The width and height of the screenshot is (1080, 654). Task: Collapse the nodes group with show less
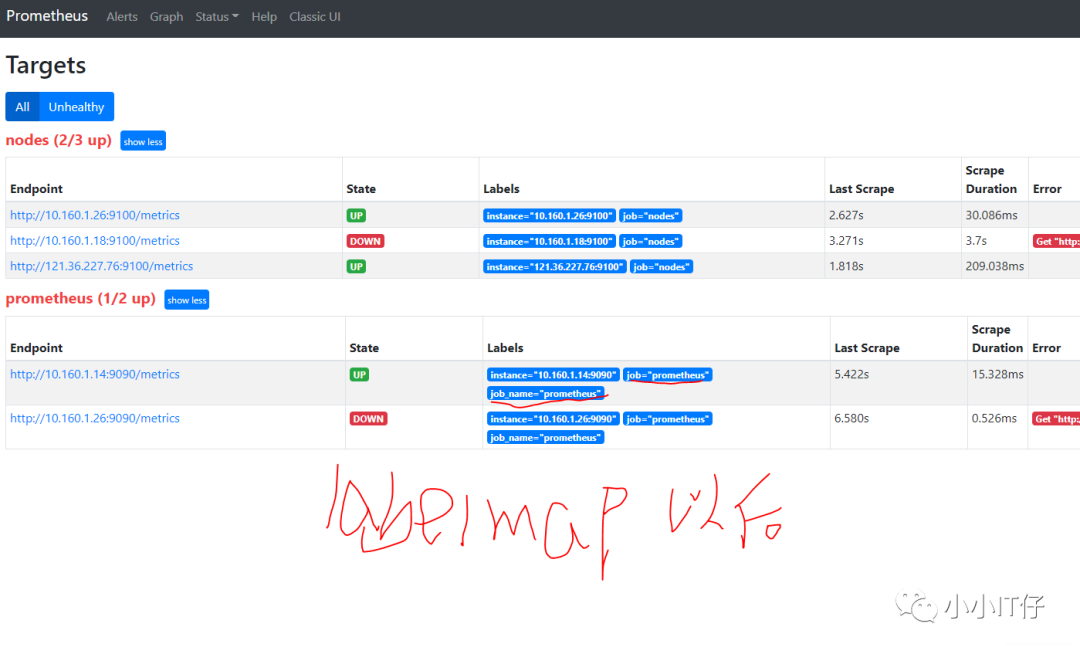point(143,141)
